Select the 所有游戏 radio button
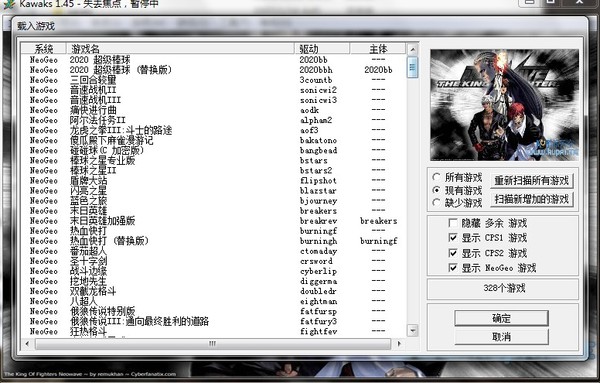This screenshot has height=383, width=600. [436, 177]
